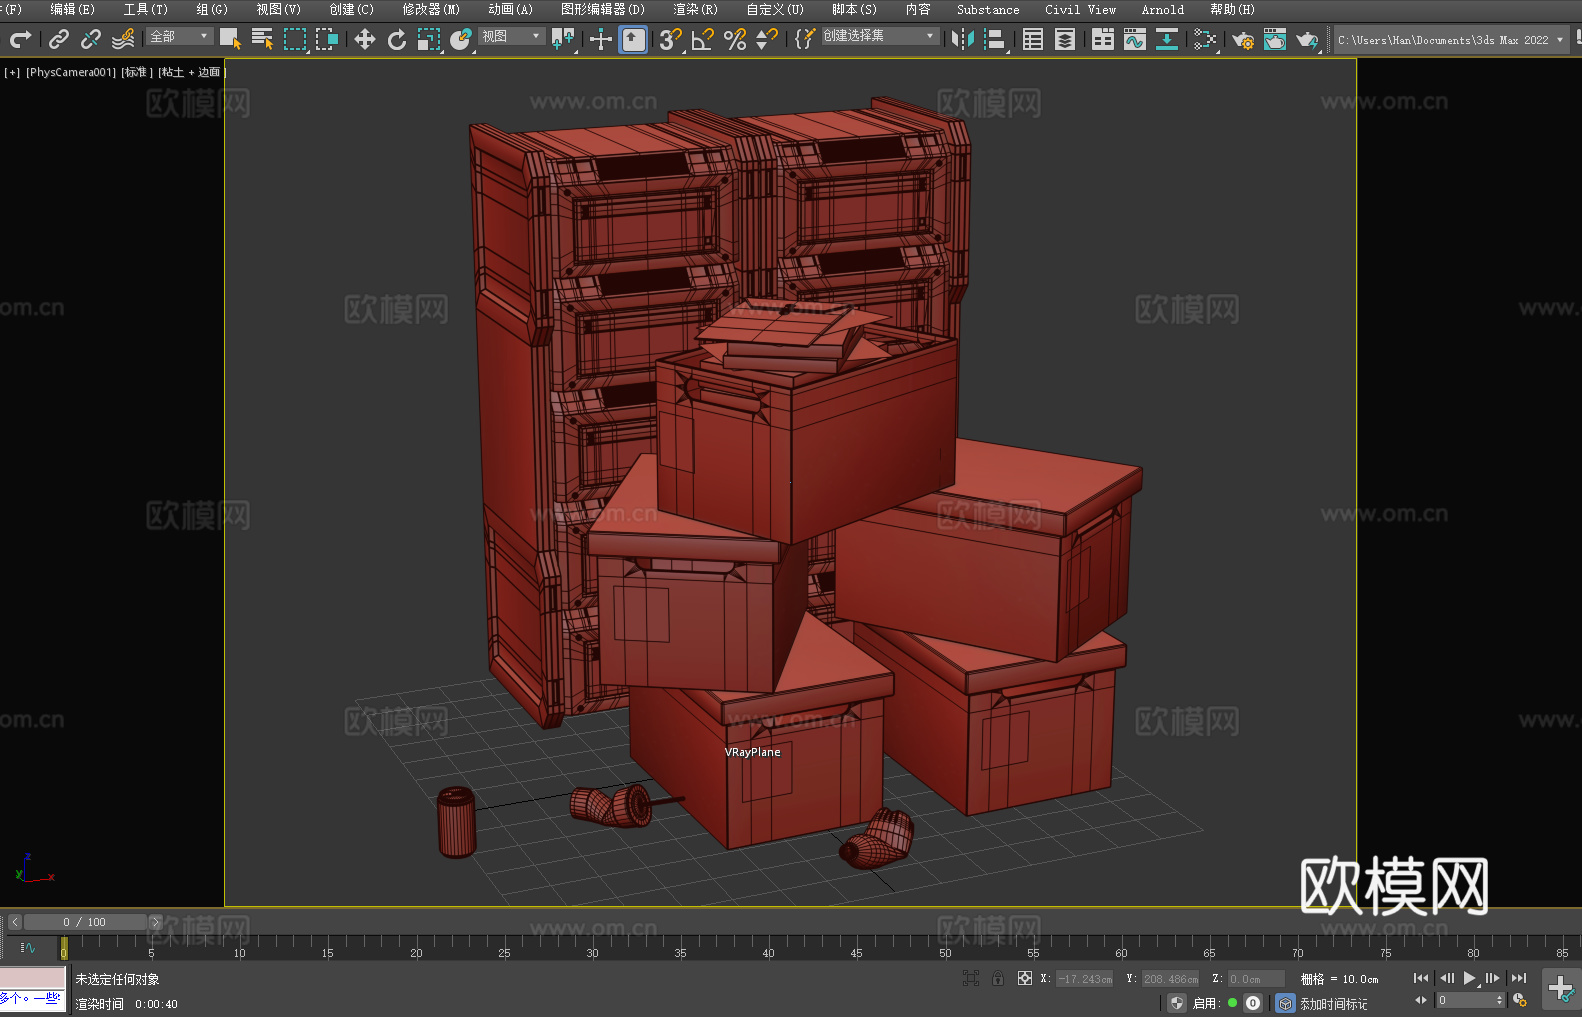Open the PhysCamera001 viewport view menu
Image resolution: width=1582 pixels, height=1017 pixels.
(x=71, y=72)
